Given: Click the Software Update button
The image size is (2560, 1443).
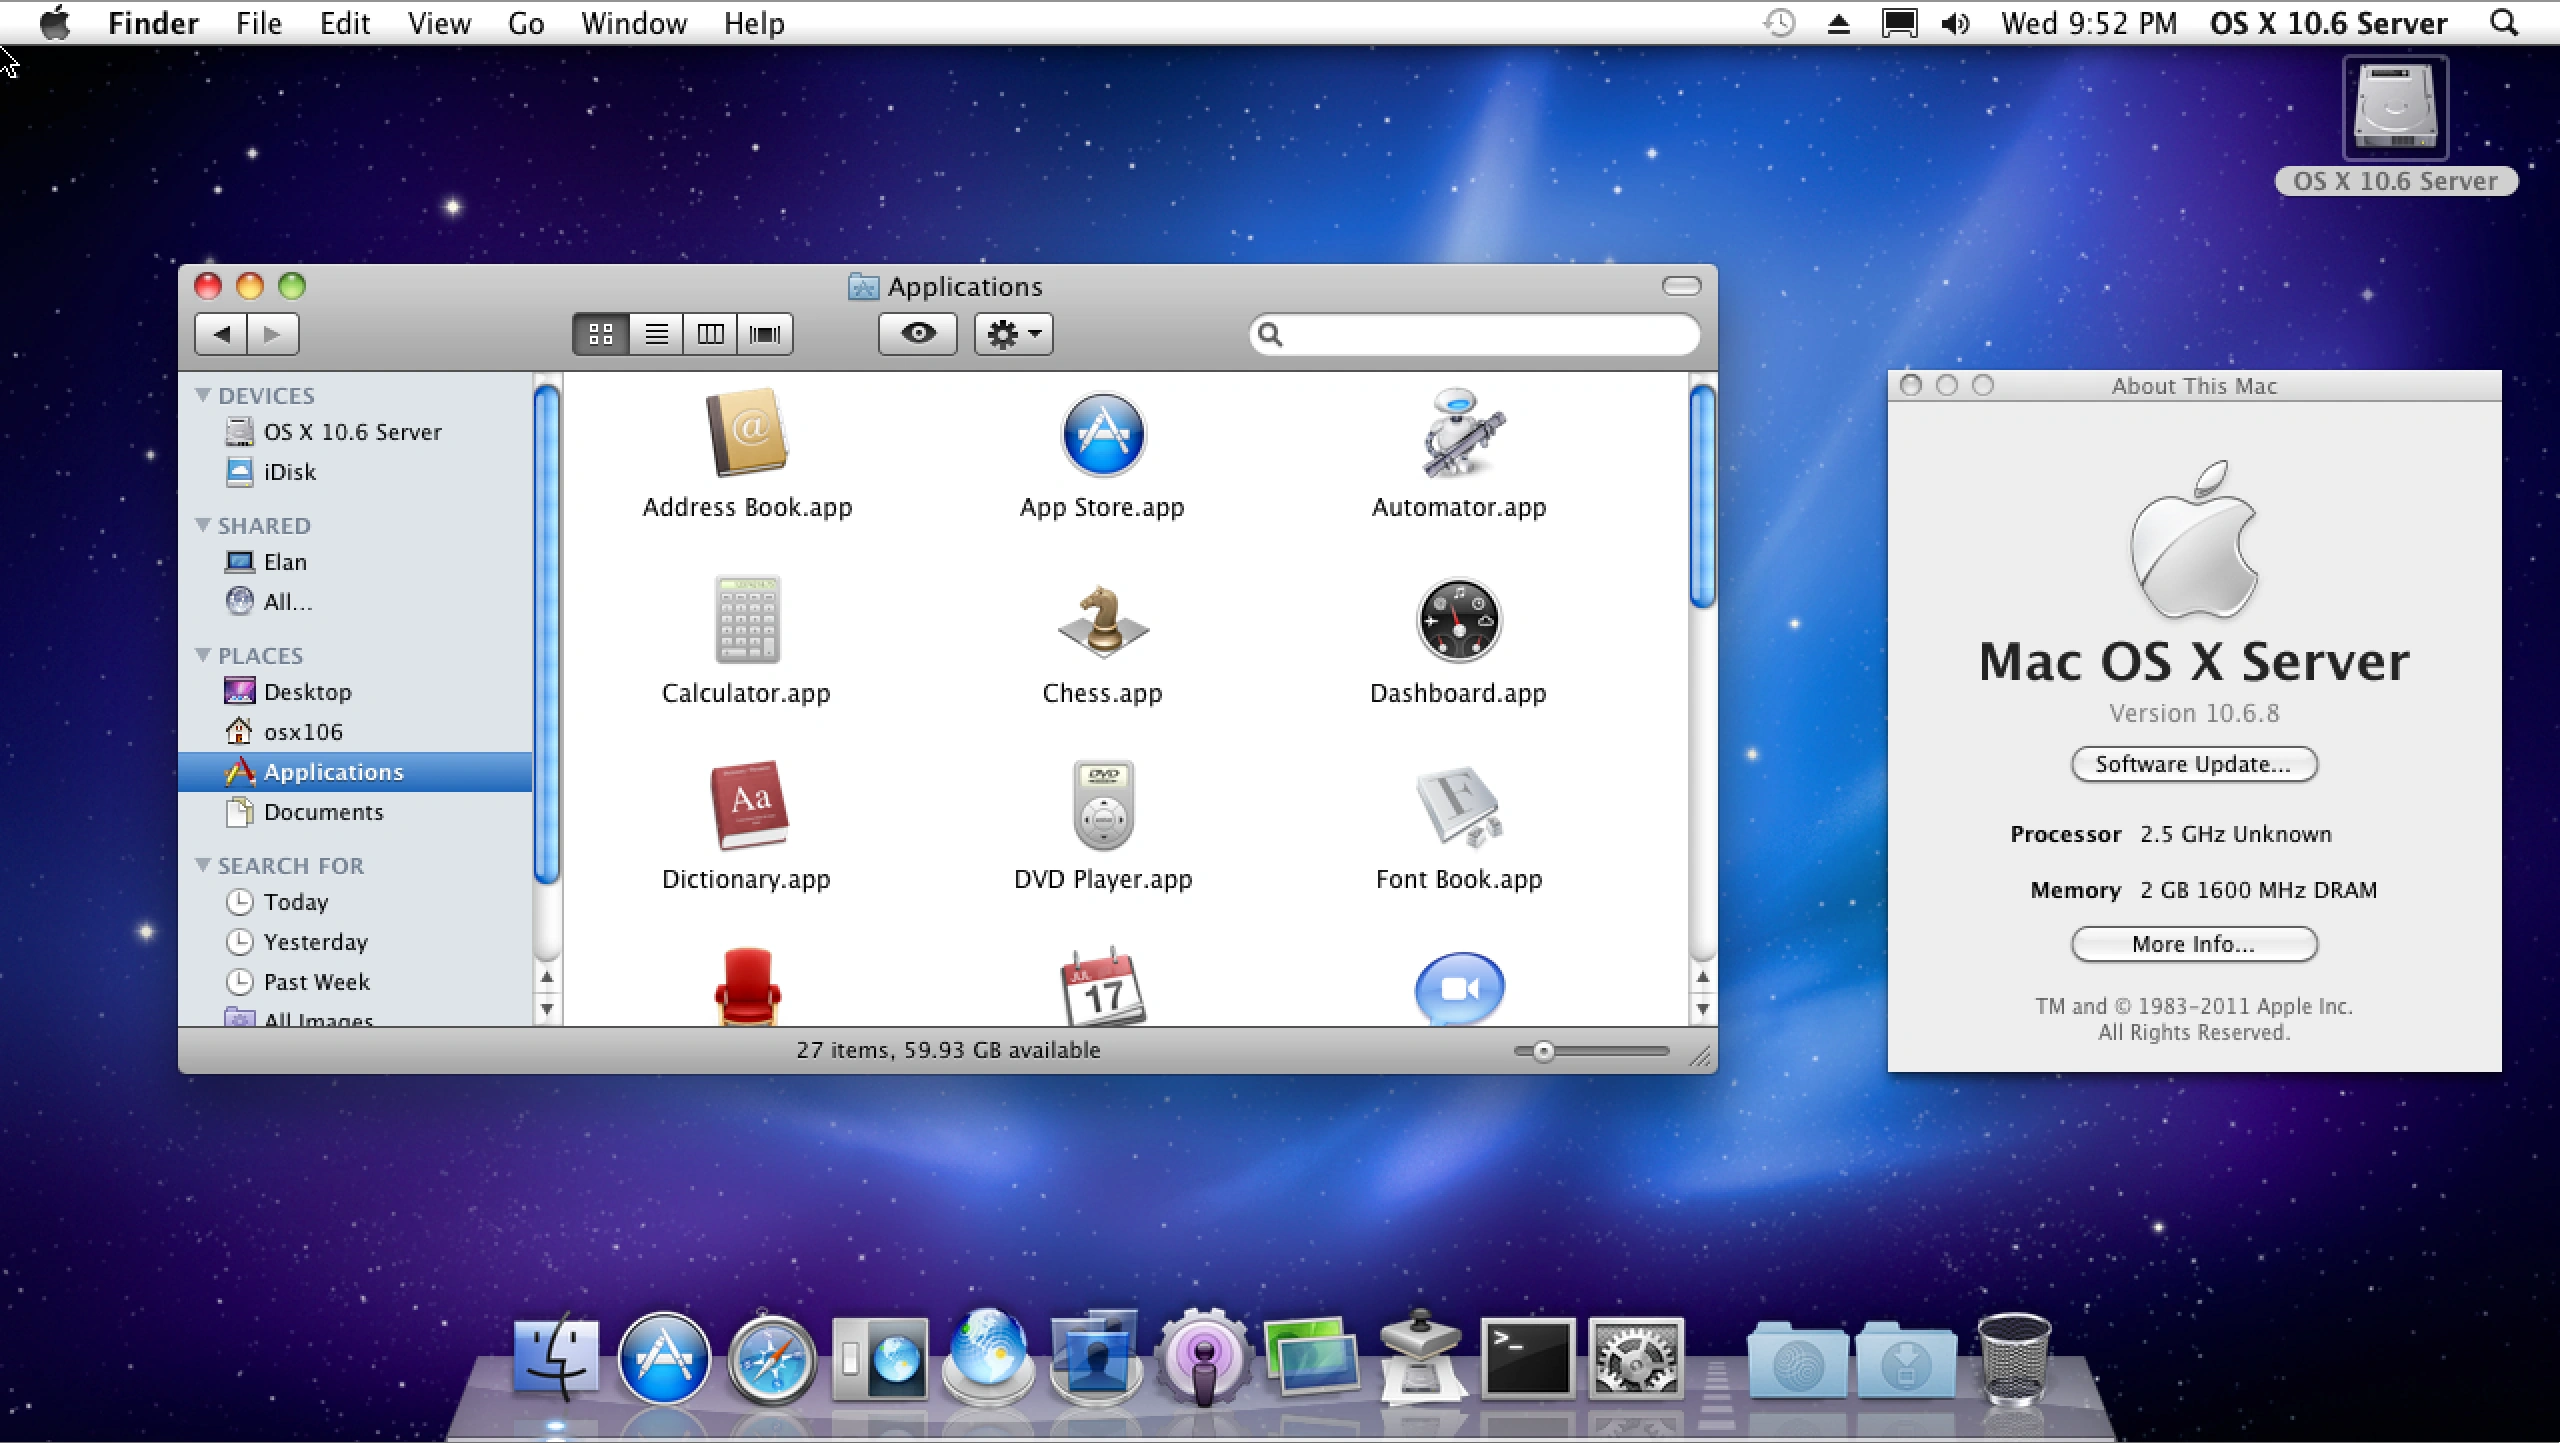Looking at the screenshot, I should point(2194,764).
